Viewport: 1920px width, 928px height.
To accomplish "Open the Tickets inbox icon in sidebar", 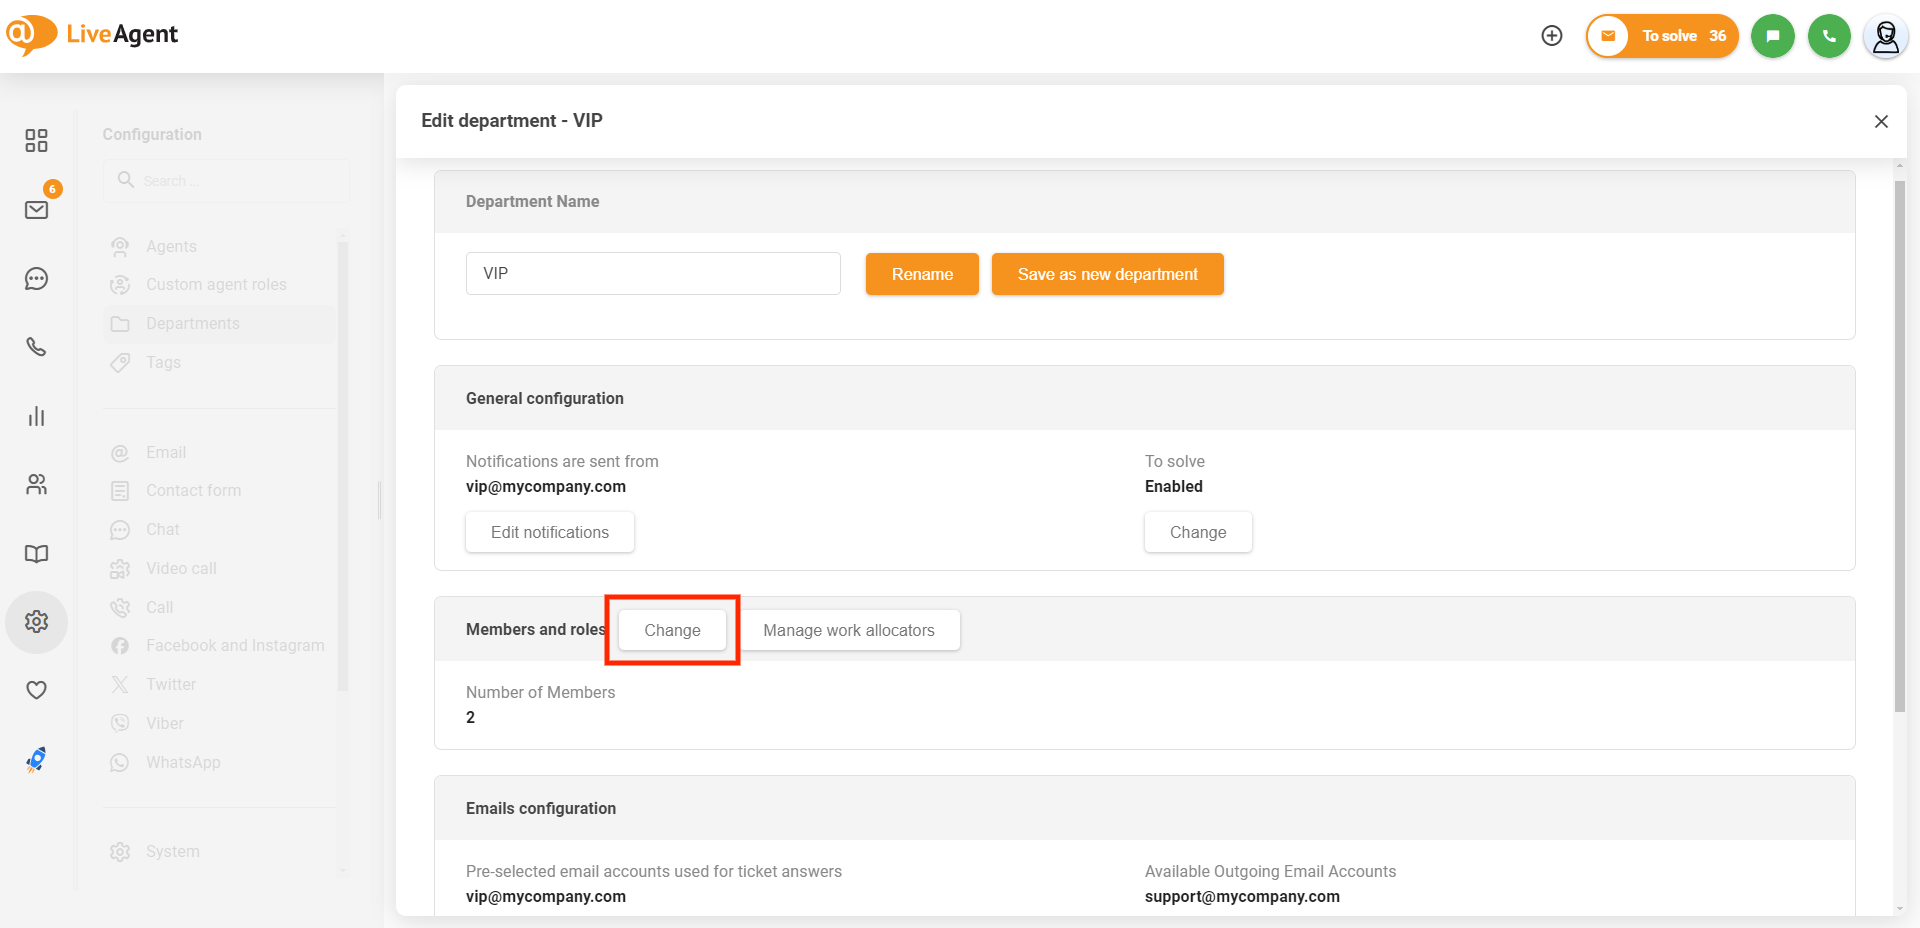I will pyautogui.click(x=37, y=210).
